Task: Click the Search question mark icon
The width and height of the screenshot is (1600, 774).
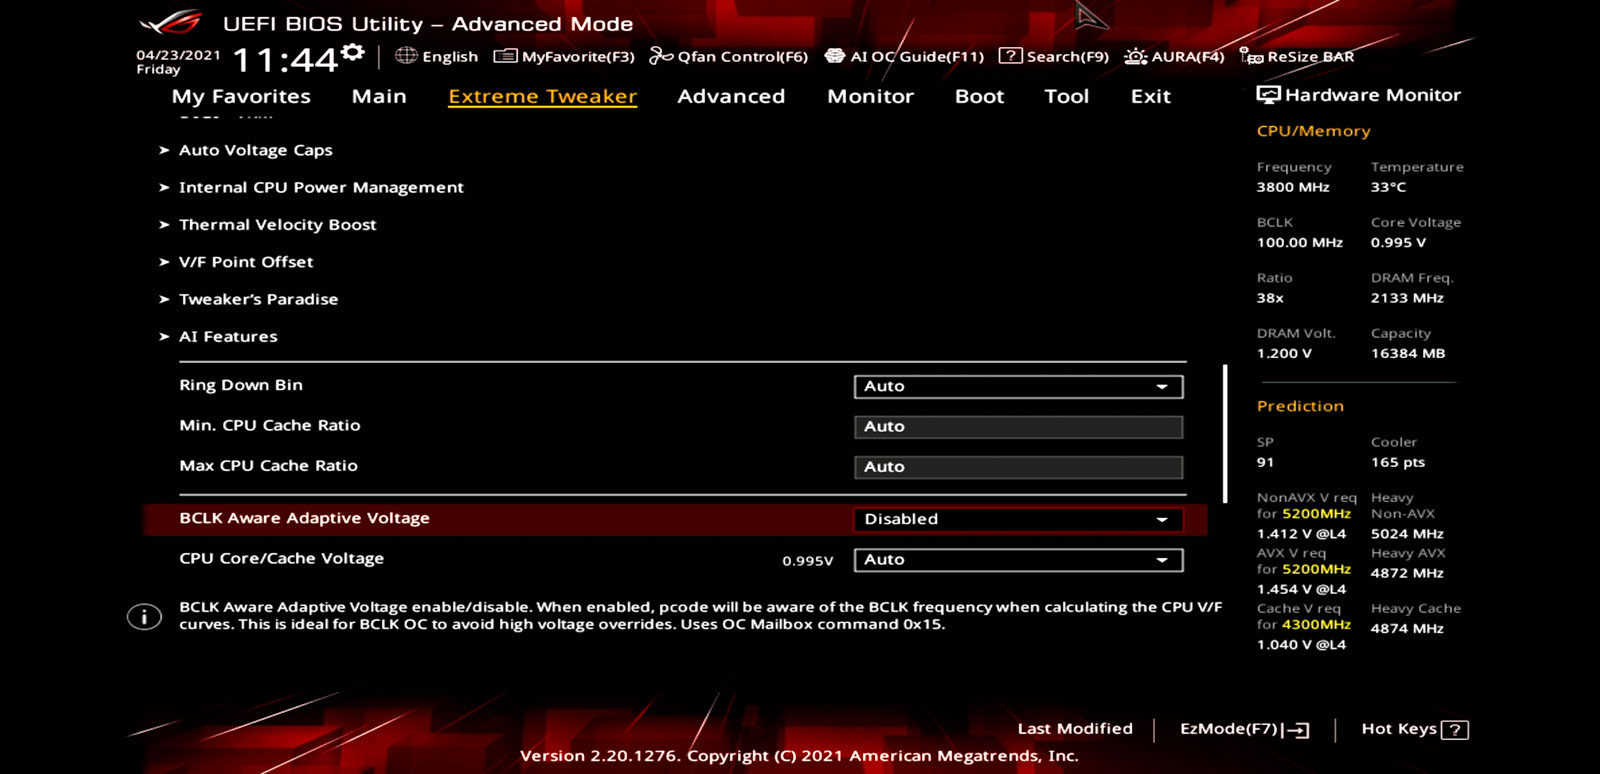Action: click(x=1011, y=56)
